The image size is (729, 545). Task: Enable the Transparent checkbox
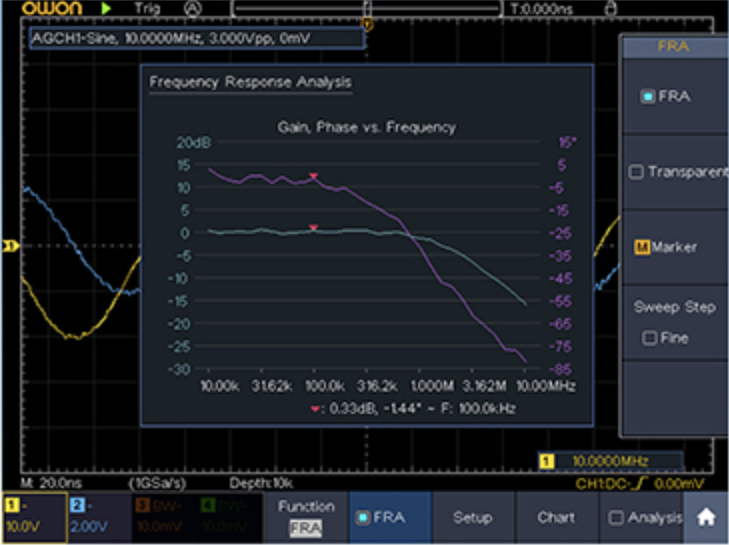[x=636, y=172]
